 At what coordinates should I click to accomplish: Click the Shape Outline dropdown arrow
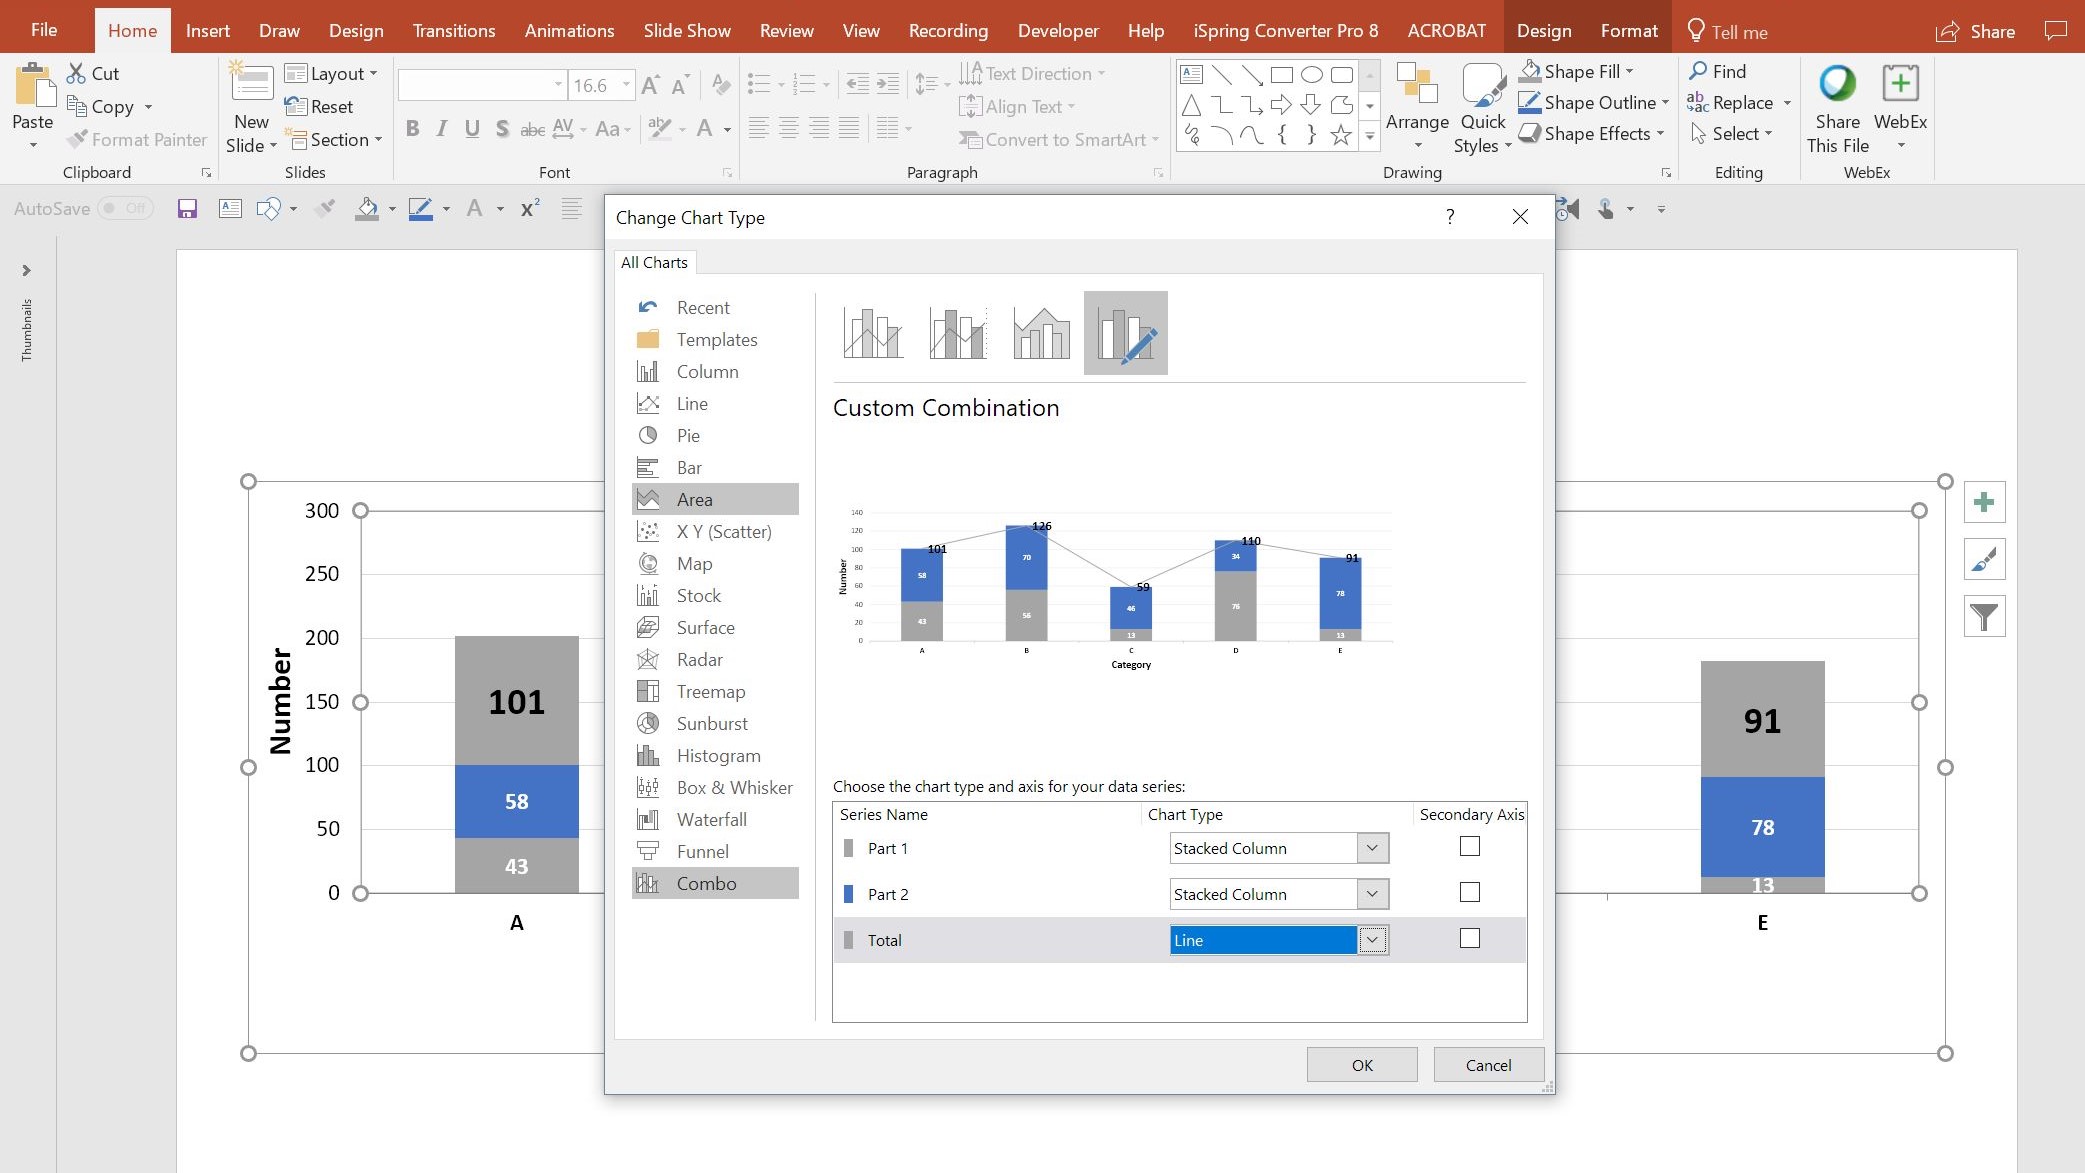(x=1661, y=102)
